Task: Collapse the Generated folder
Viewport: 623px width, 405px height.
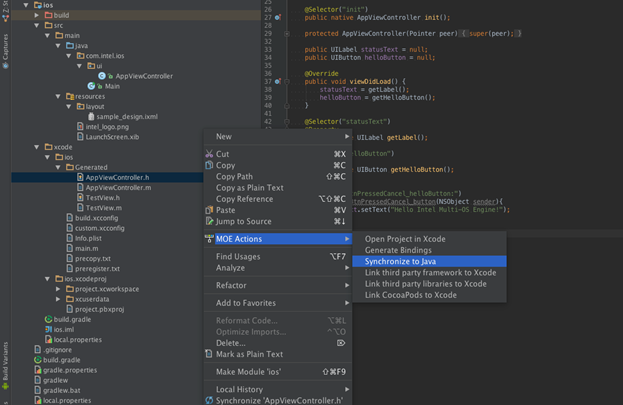Action: tap(58, 167)
